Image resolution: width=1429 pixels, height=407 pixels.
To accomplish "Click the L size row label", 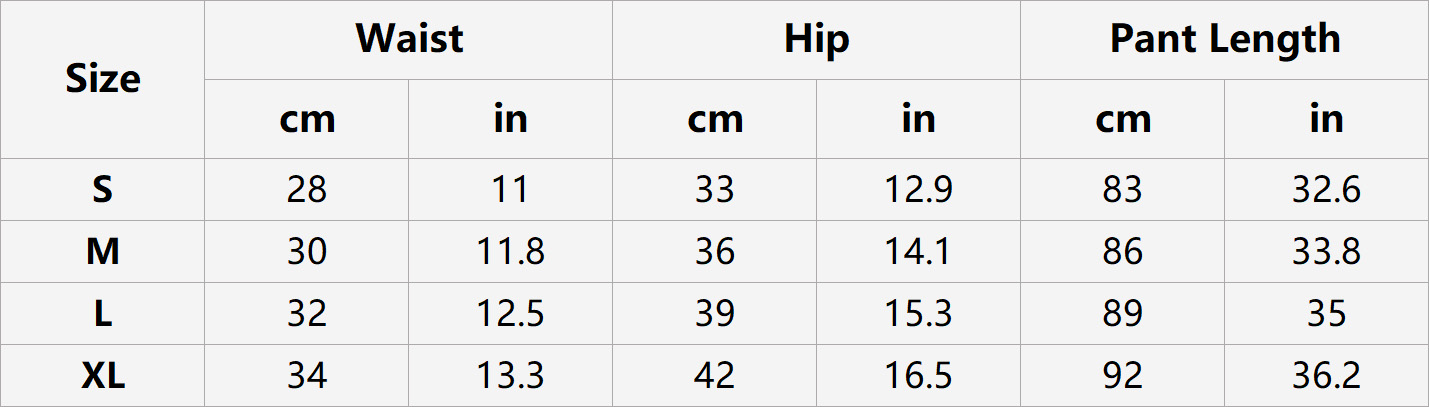I will point(103,314).
